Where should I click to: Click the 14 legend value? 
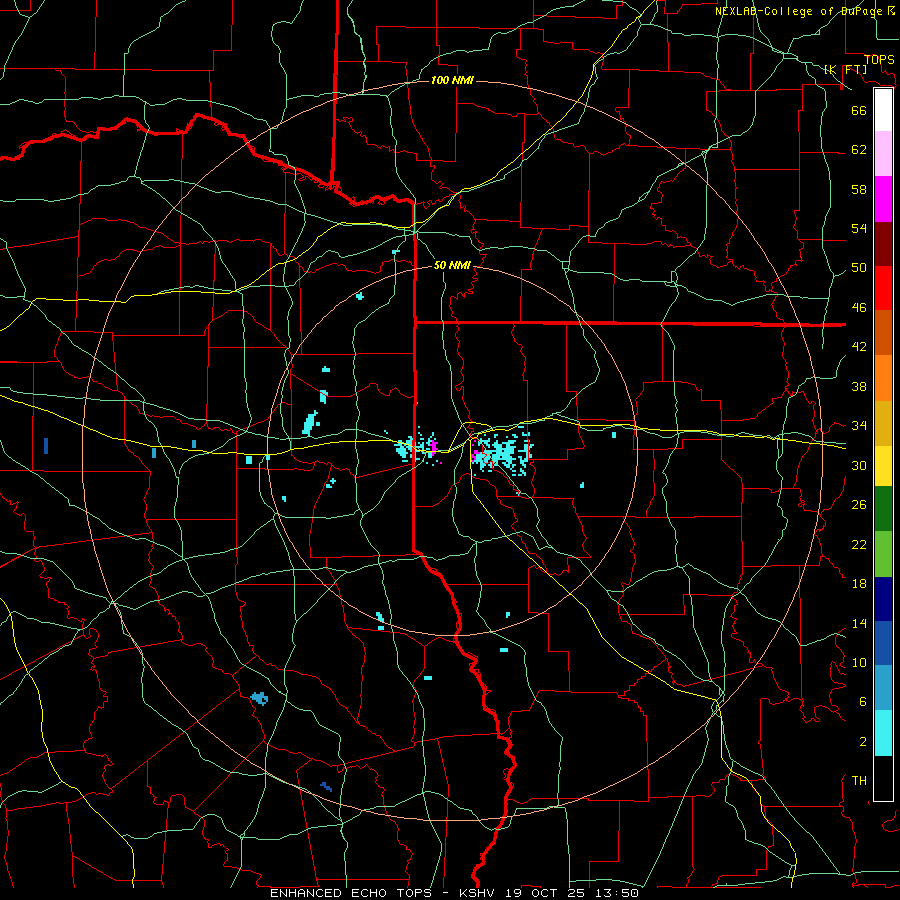pos(859,623)
